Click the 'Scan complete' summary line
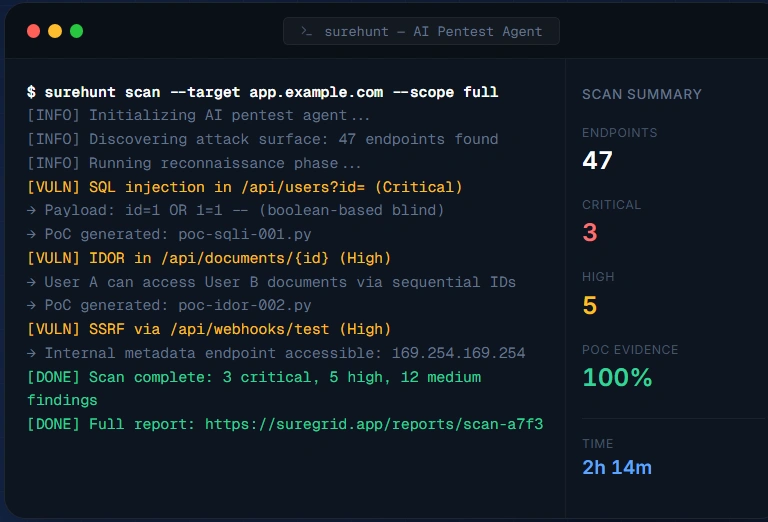768x522 pixels. tap(254, 389)
